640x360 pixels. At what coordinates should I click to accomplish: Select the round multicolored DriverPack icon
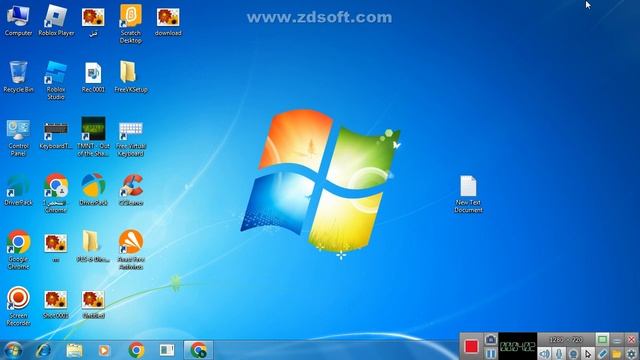click(x=93, y=190)
